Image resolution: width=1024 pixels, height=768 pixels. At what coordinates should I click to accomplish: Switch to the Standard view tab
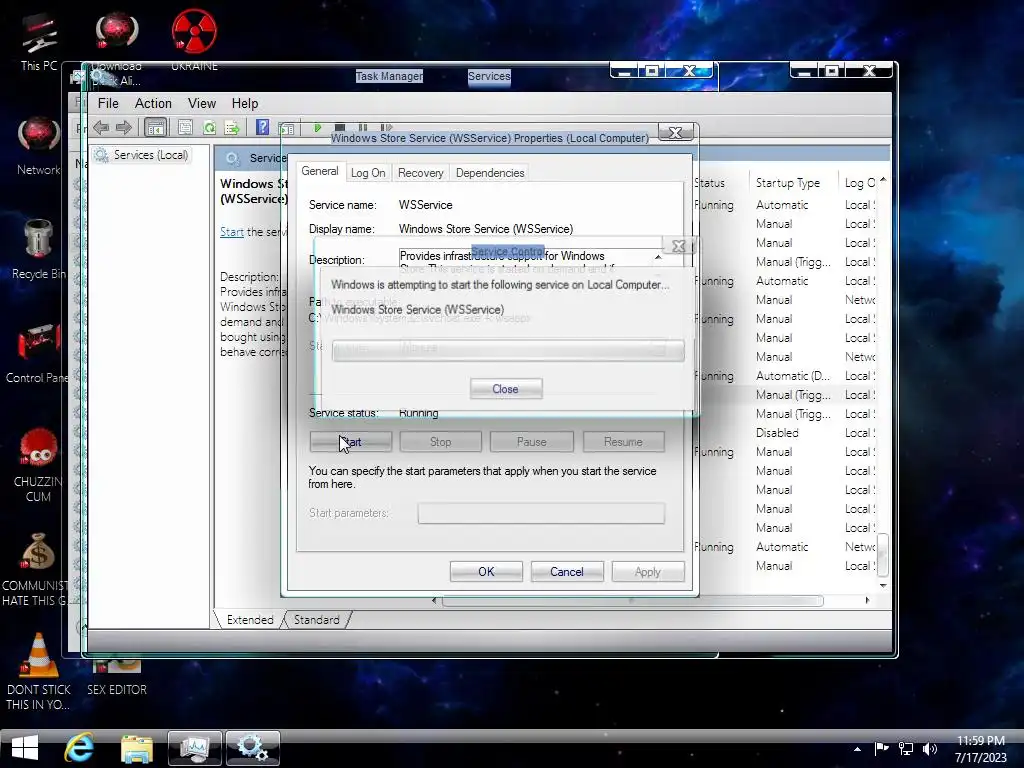tap(317, 619)
